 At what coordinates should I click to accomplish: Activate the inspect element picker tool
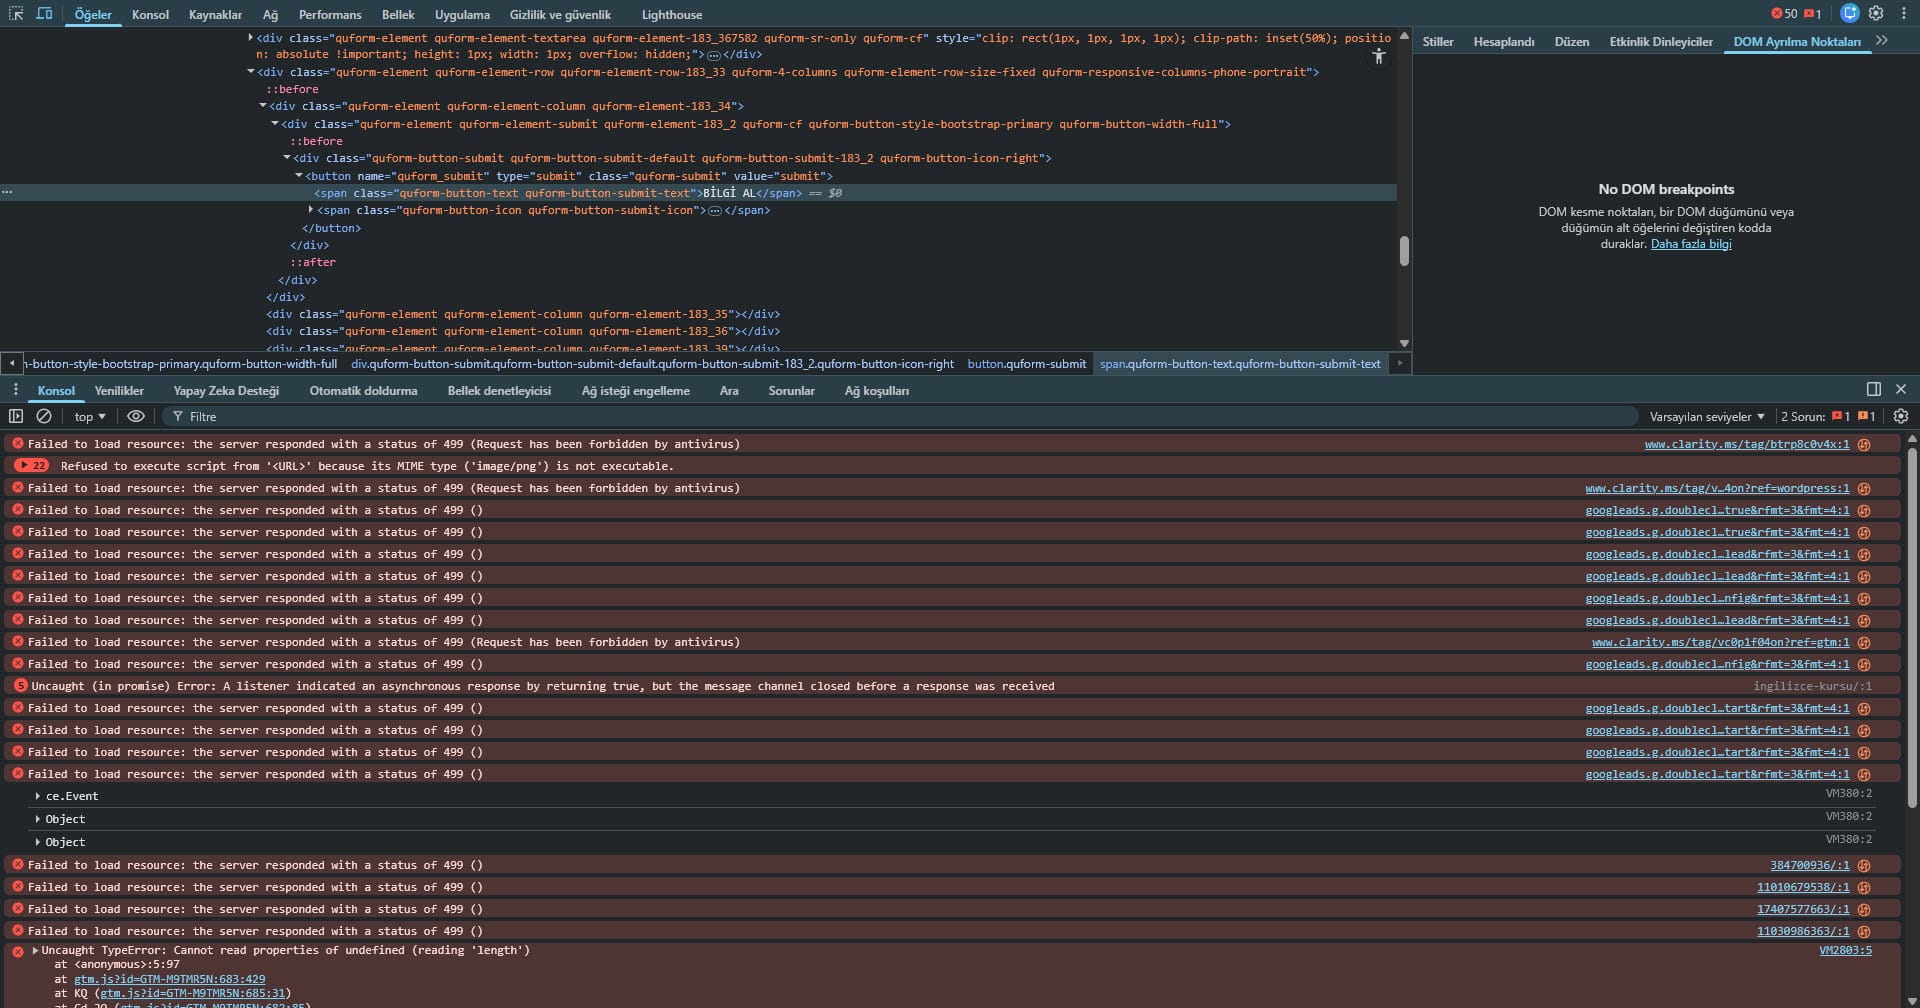coord(16,14)
